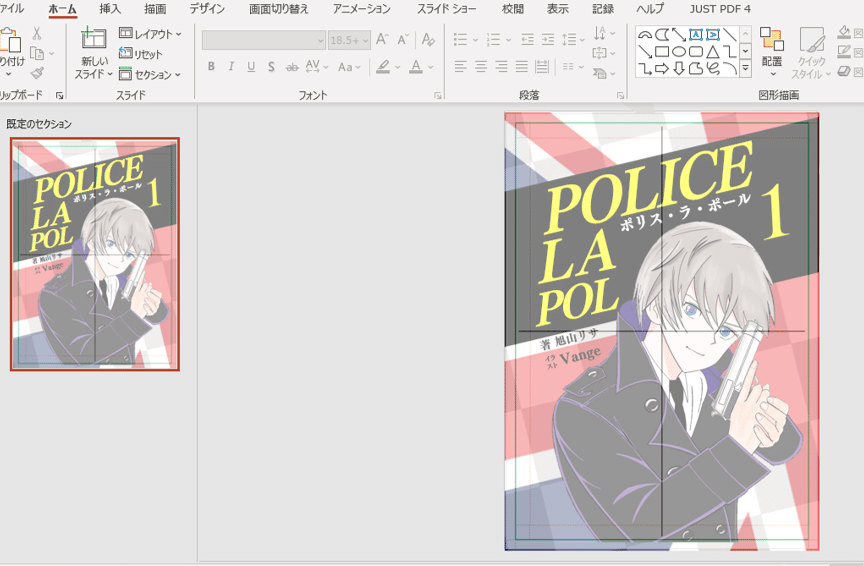Open the Aa change case dropdown

349,67
